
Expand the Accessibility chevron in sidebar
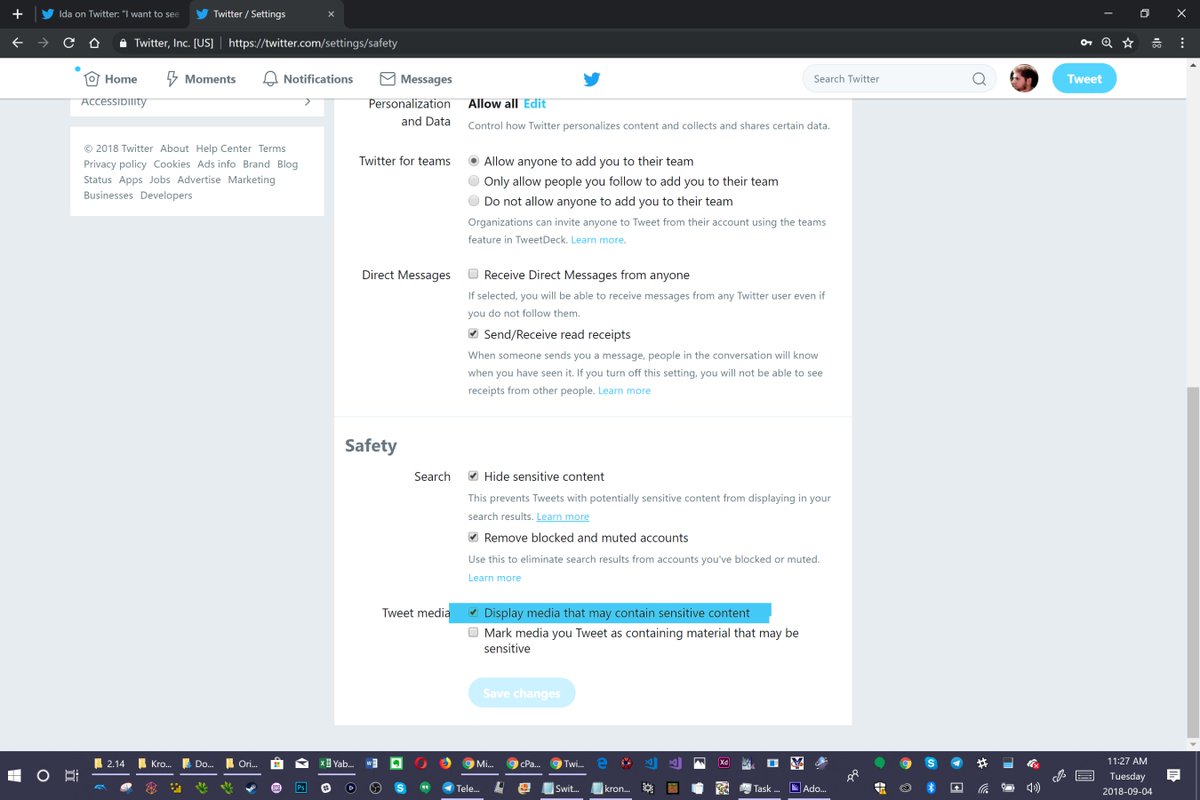point(307,101)
